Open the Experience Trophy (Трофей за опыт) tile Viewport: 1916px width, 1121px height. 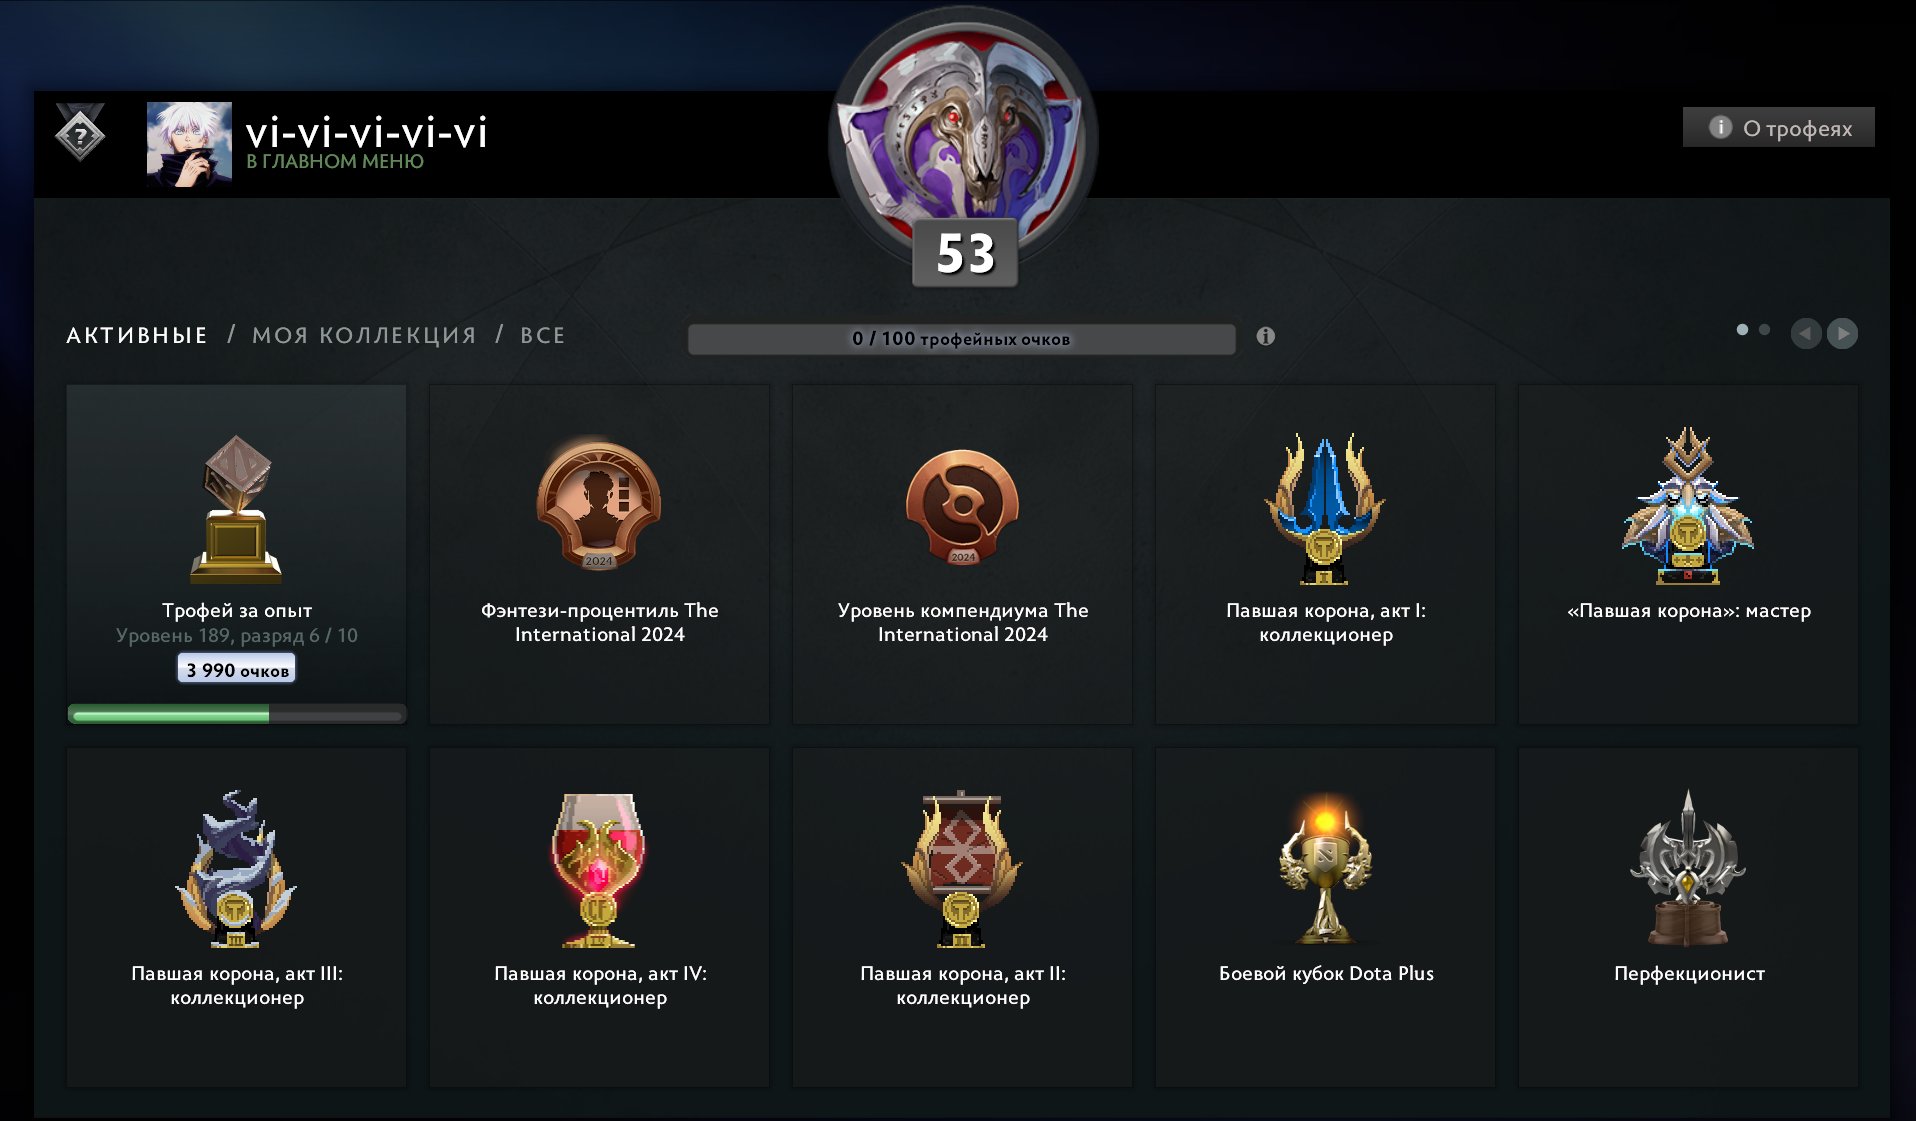pyautogui.click(x=236, y=554)
